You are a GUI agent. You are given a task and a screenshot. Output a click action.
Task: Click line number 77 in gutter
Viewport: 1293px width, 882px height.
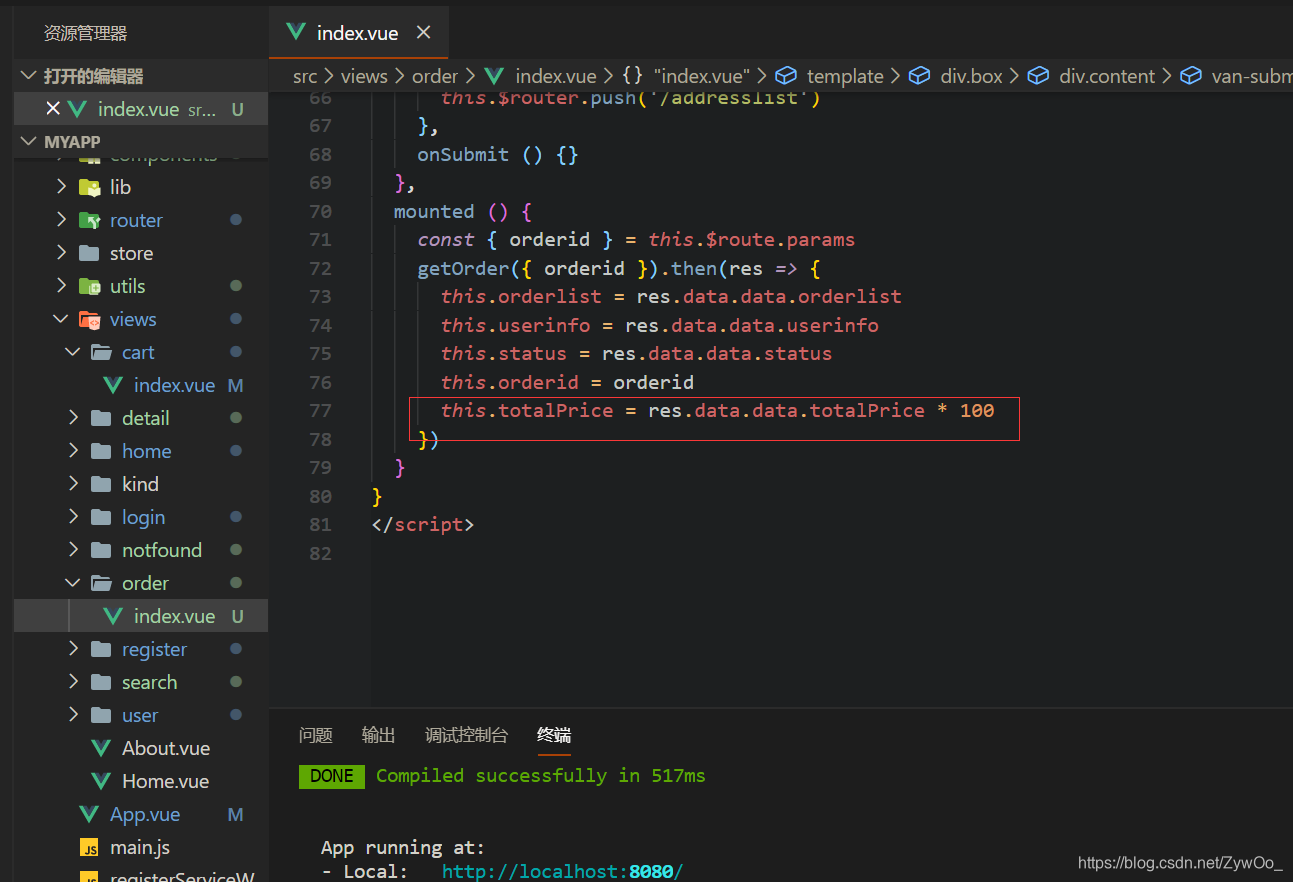(321, 411)
